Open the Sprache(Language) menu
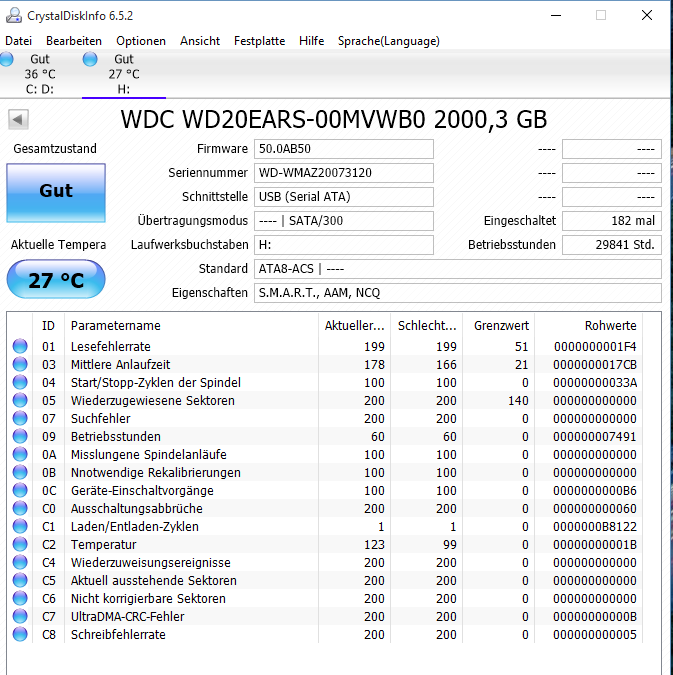 click(388, 41)
